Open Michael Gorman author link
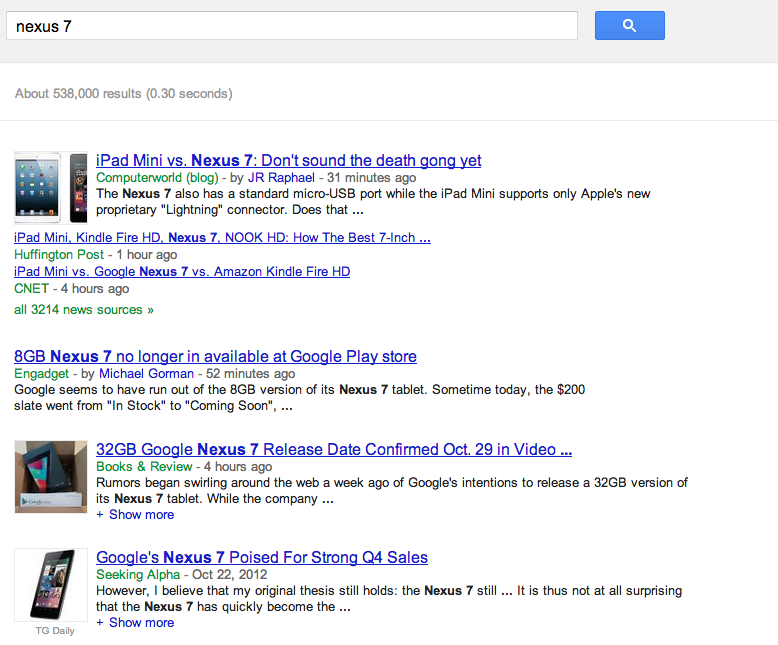This screenshot has width=778, height=645. (146, 374)
